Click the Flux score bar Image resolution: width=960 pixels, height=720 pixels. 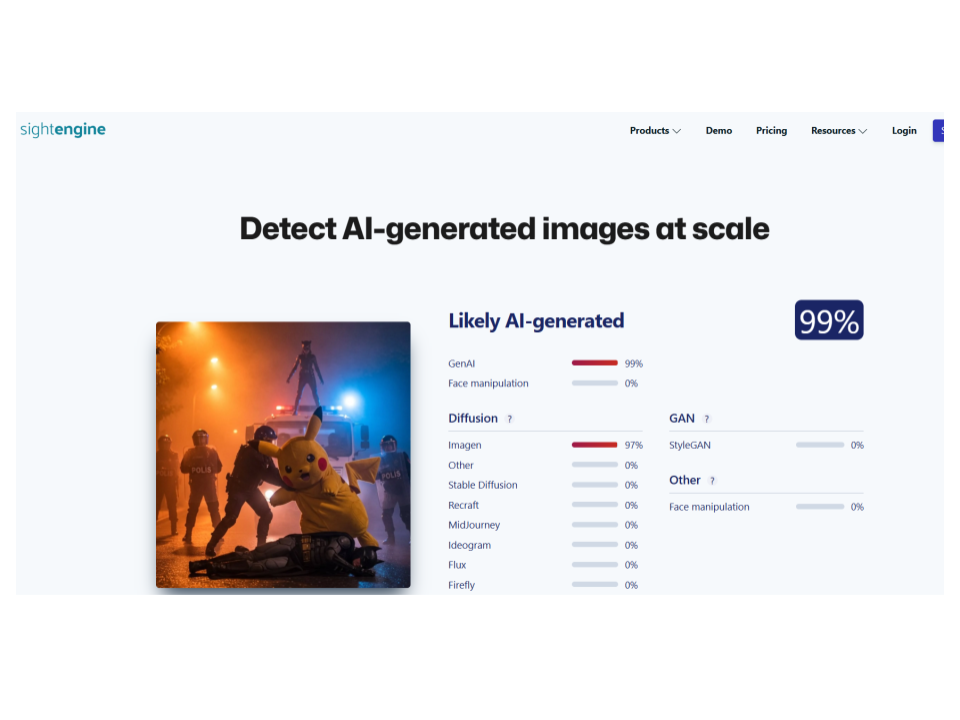click(594, 565)
